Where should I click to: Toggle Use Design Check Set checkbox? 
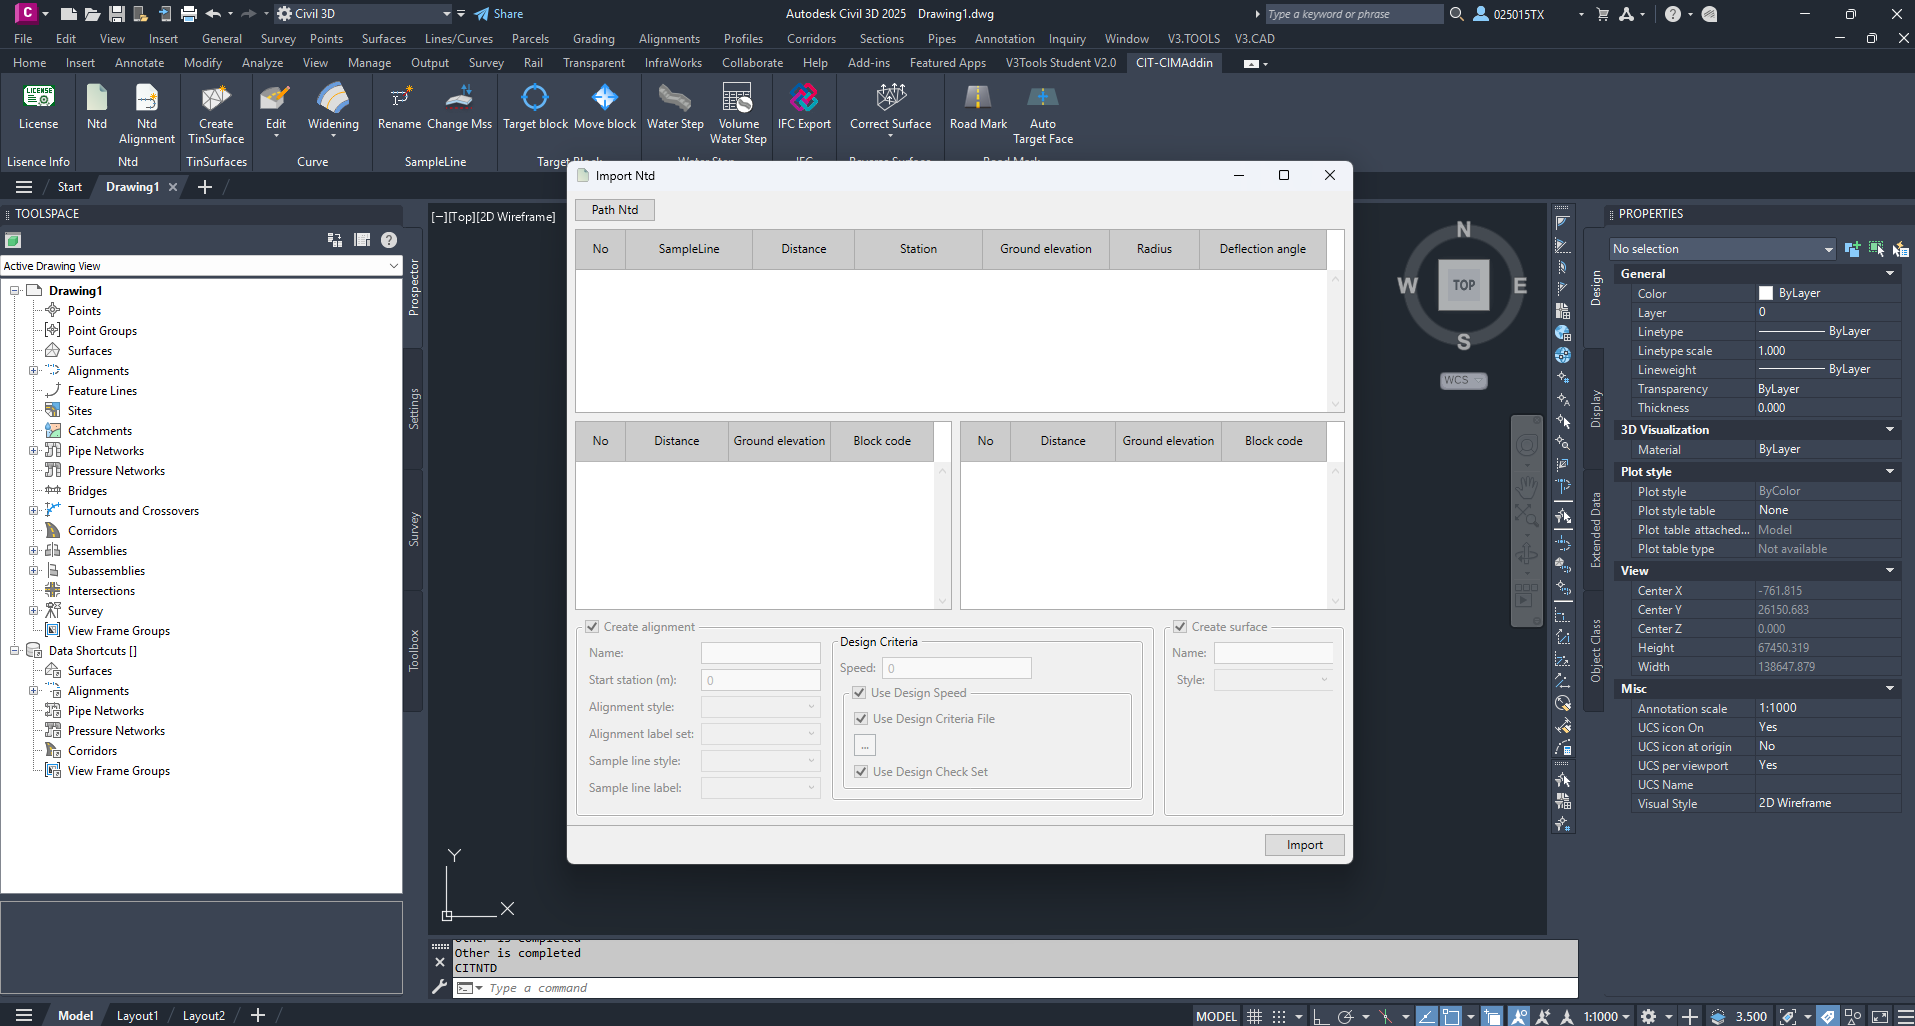(861, 772)
